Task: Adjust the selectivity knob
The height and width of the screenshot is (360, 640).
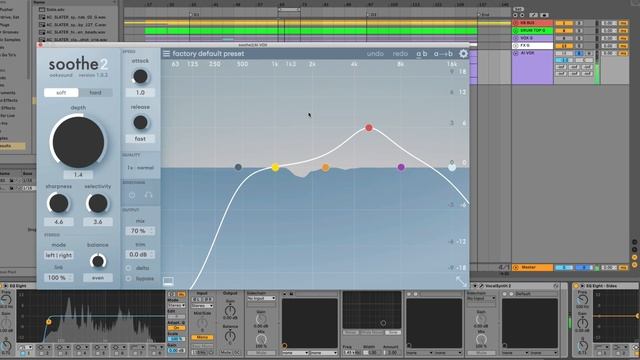Action: pyautogui.click(x=98, y=203)
